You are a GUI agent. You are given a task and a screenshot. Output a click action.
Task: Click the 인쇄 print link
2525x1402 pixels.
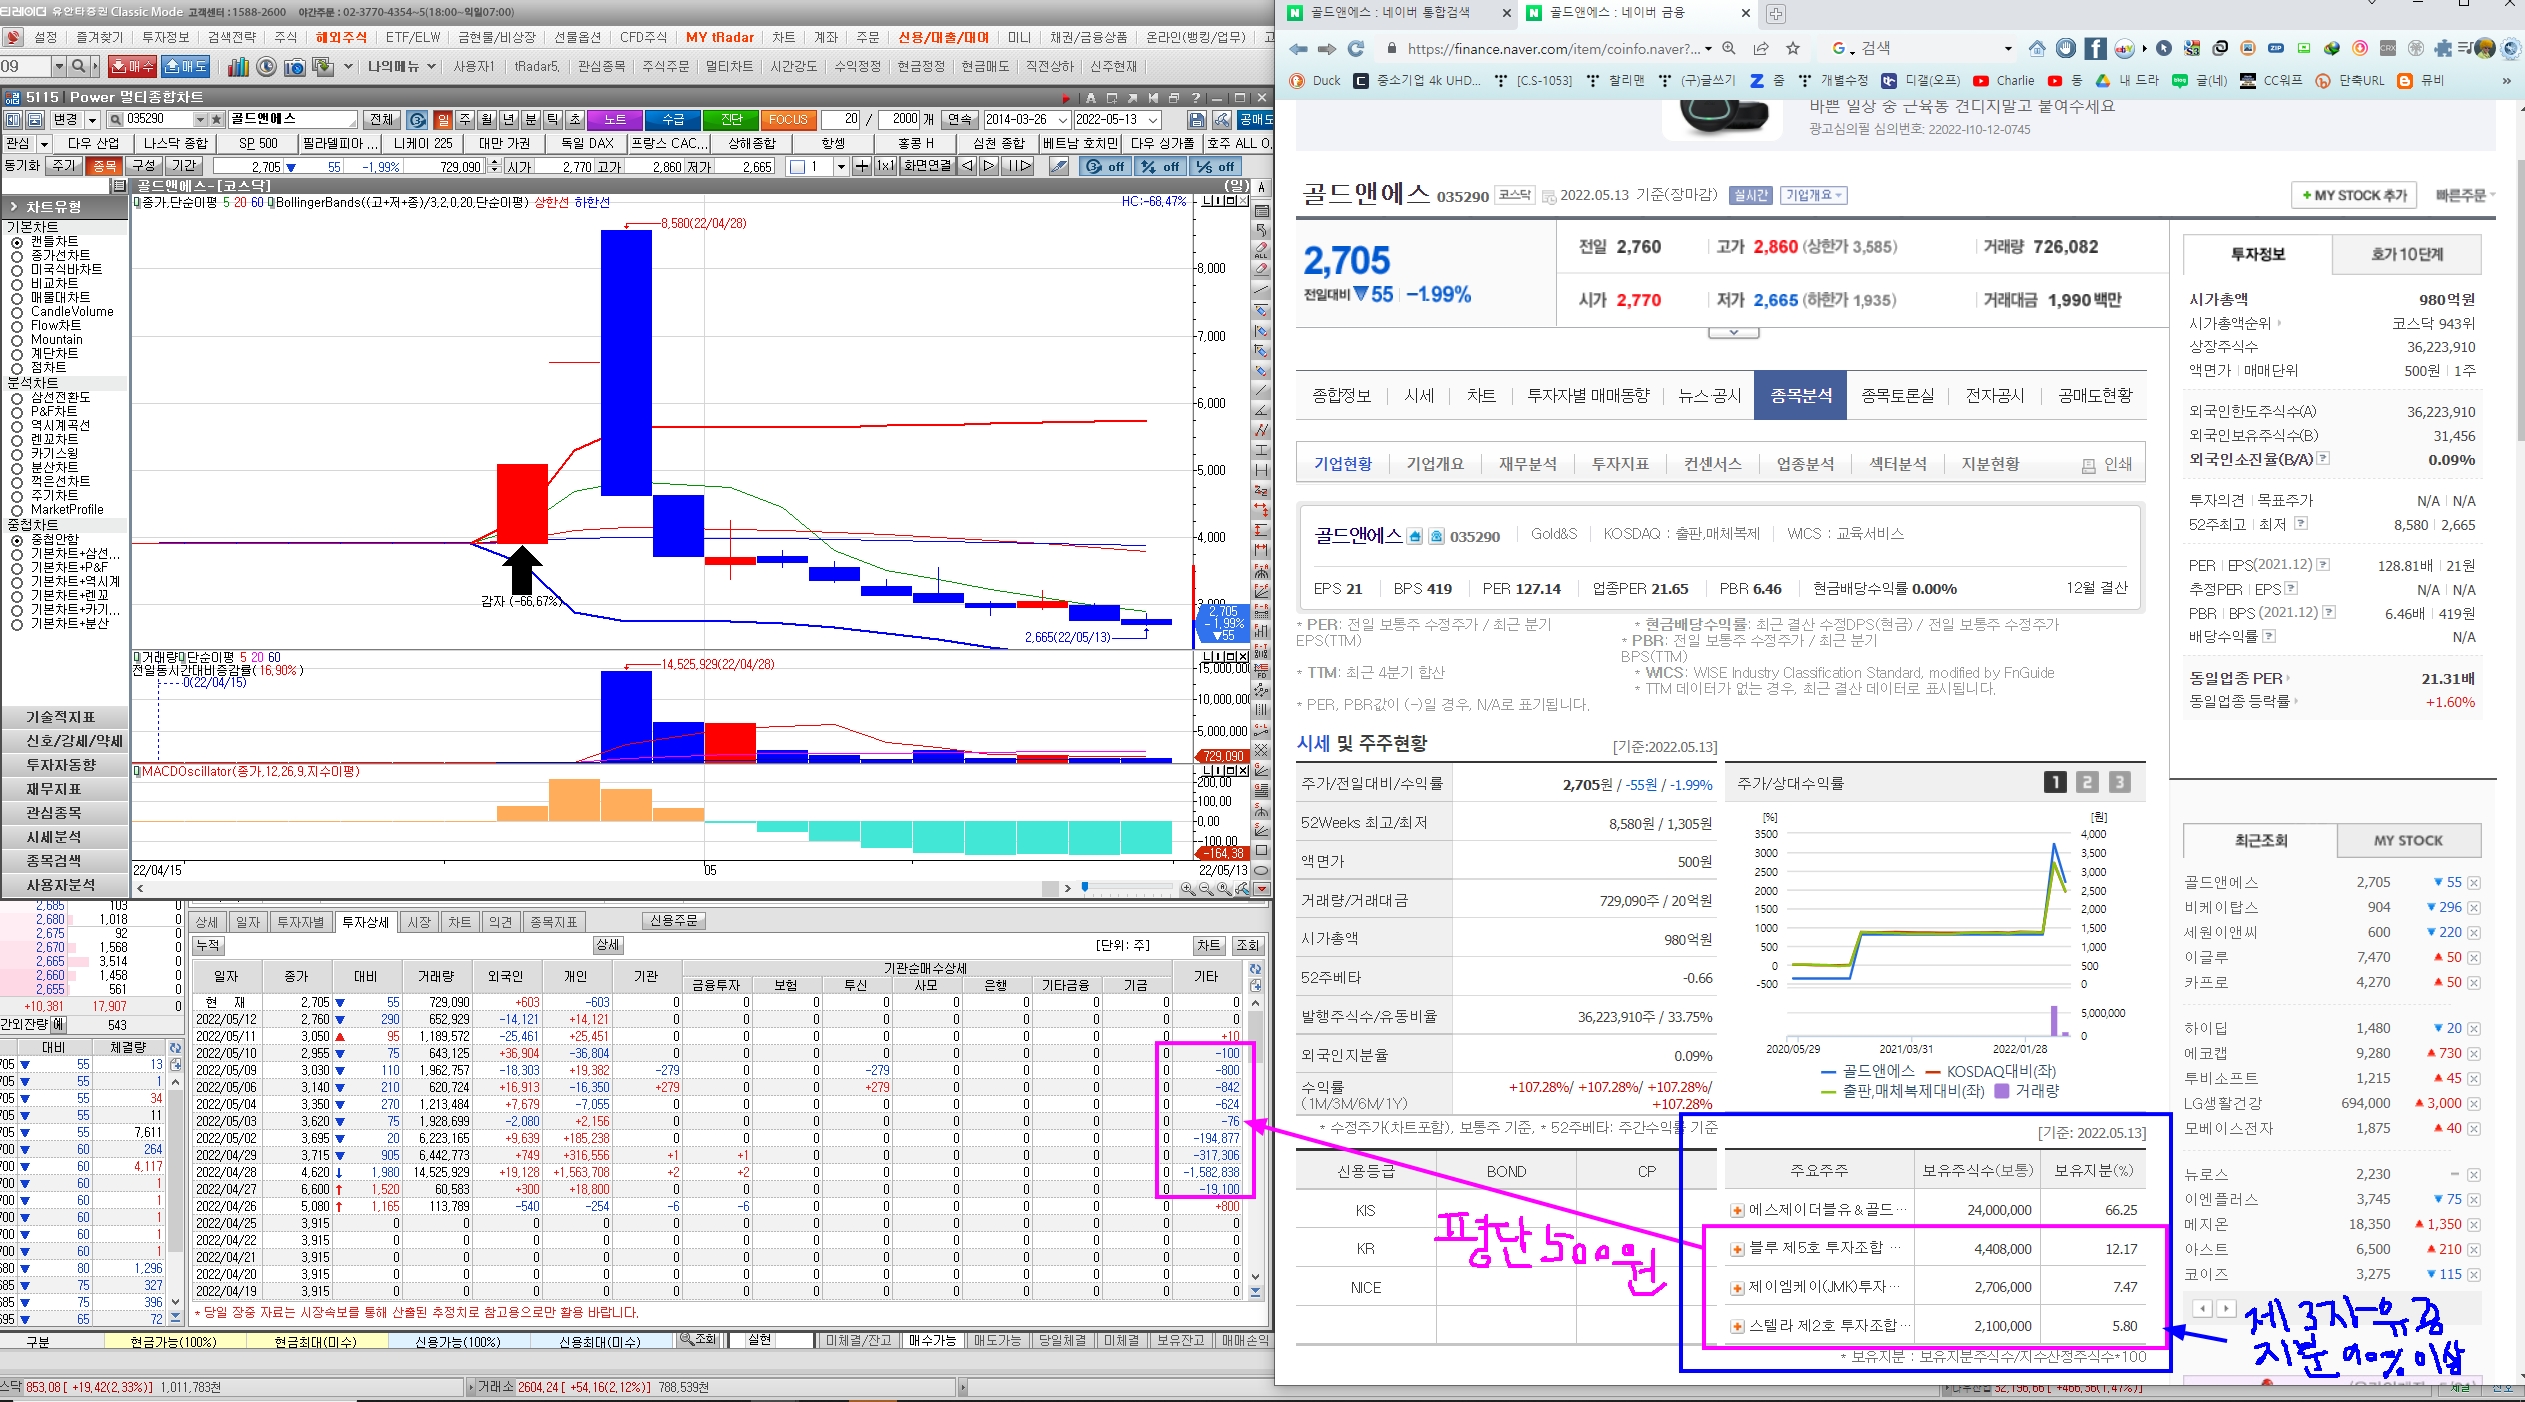(2107, 465)
